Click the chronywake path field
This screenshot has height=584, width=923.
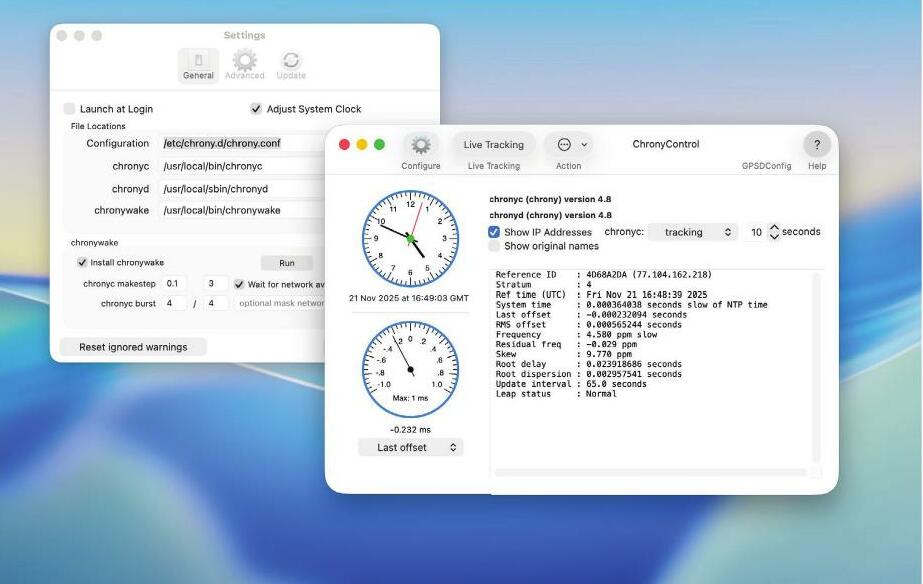point(241,210)
